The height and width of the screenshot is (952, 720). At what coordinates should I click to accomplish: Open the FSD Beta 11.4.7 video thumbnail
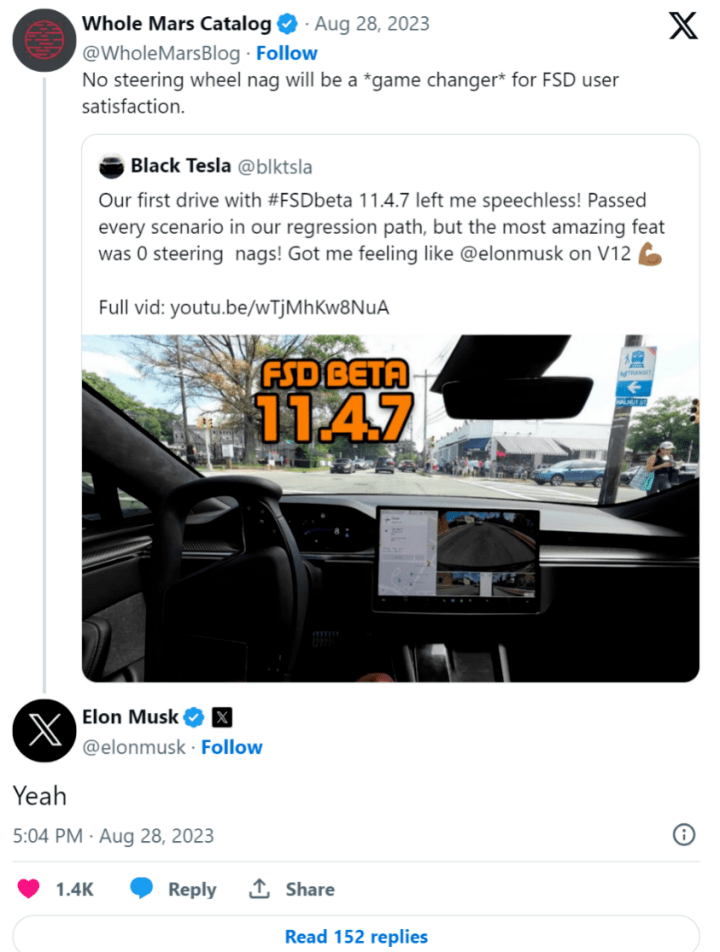coord(390,508)
